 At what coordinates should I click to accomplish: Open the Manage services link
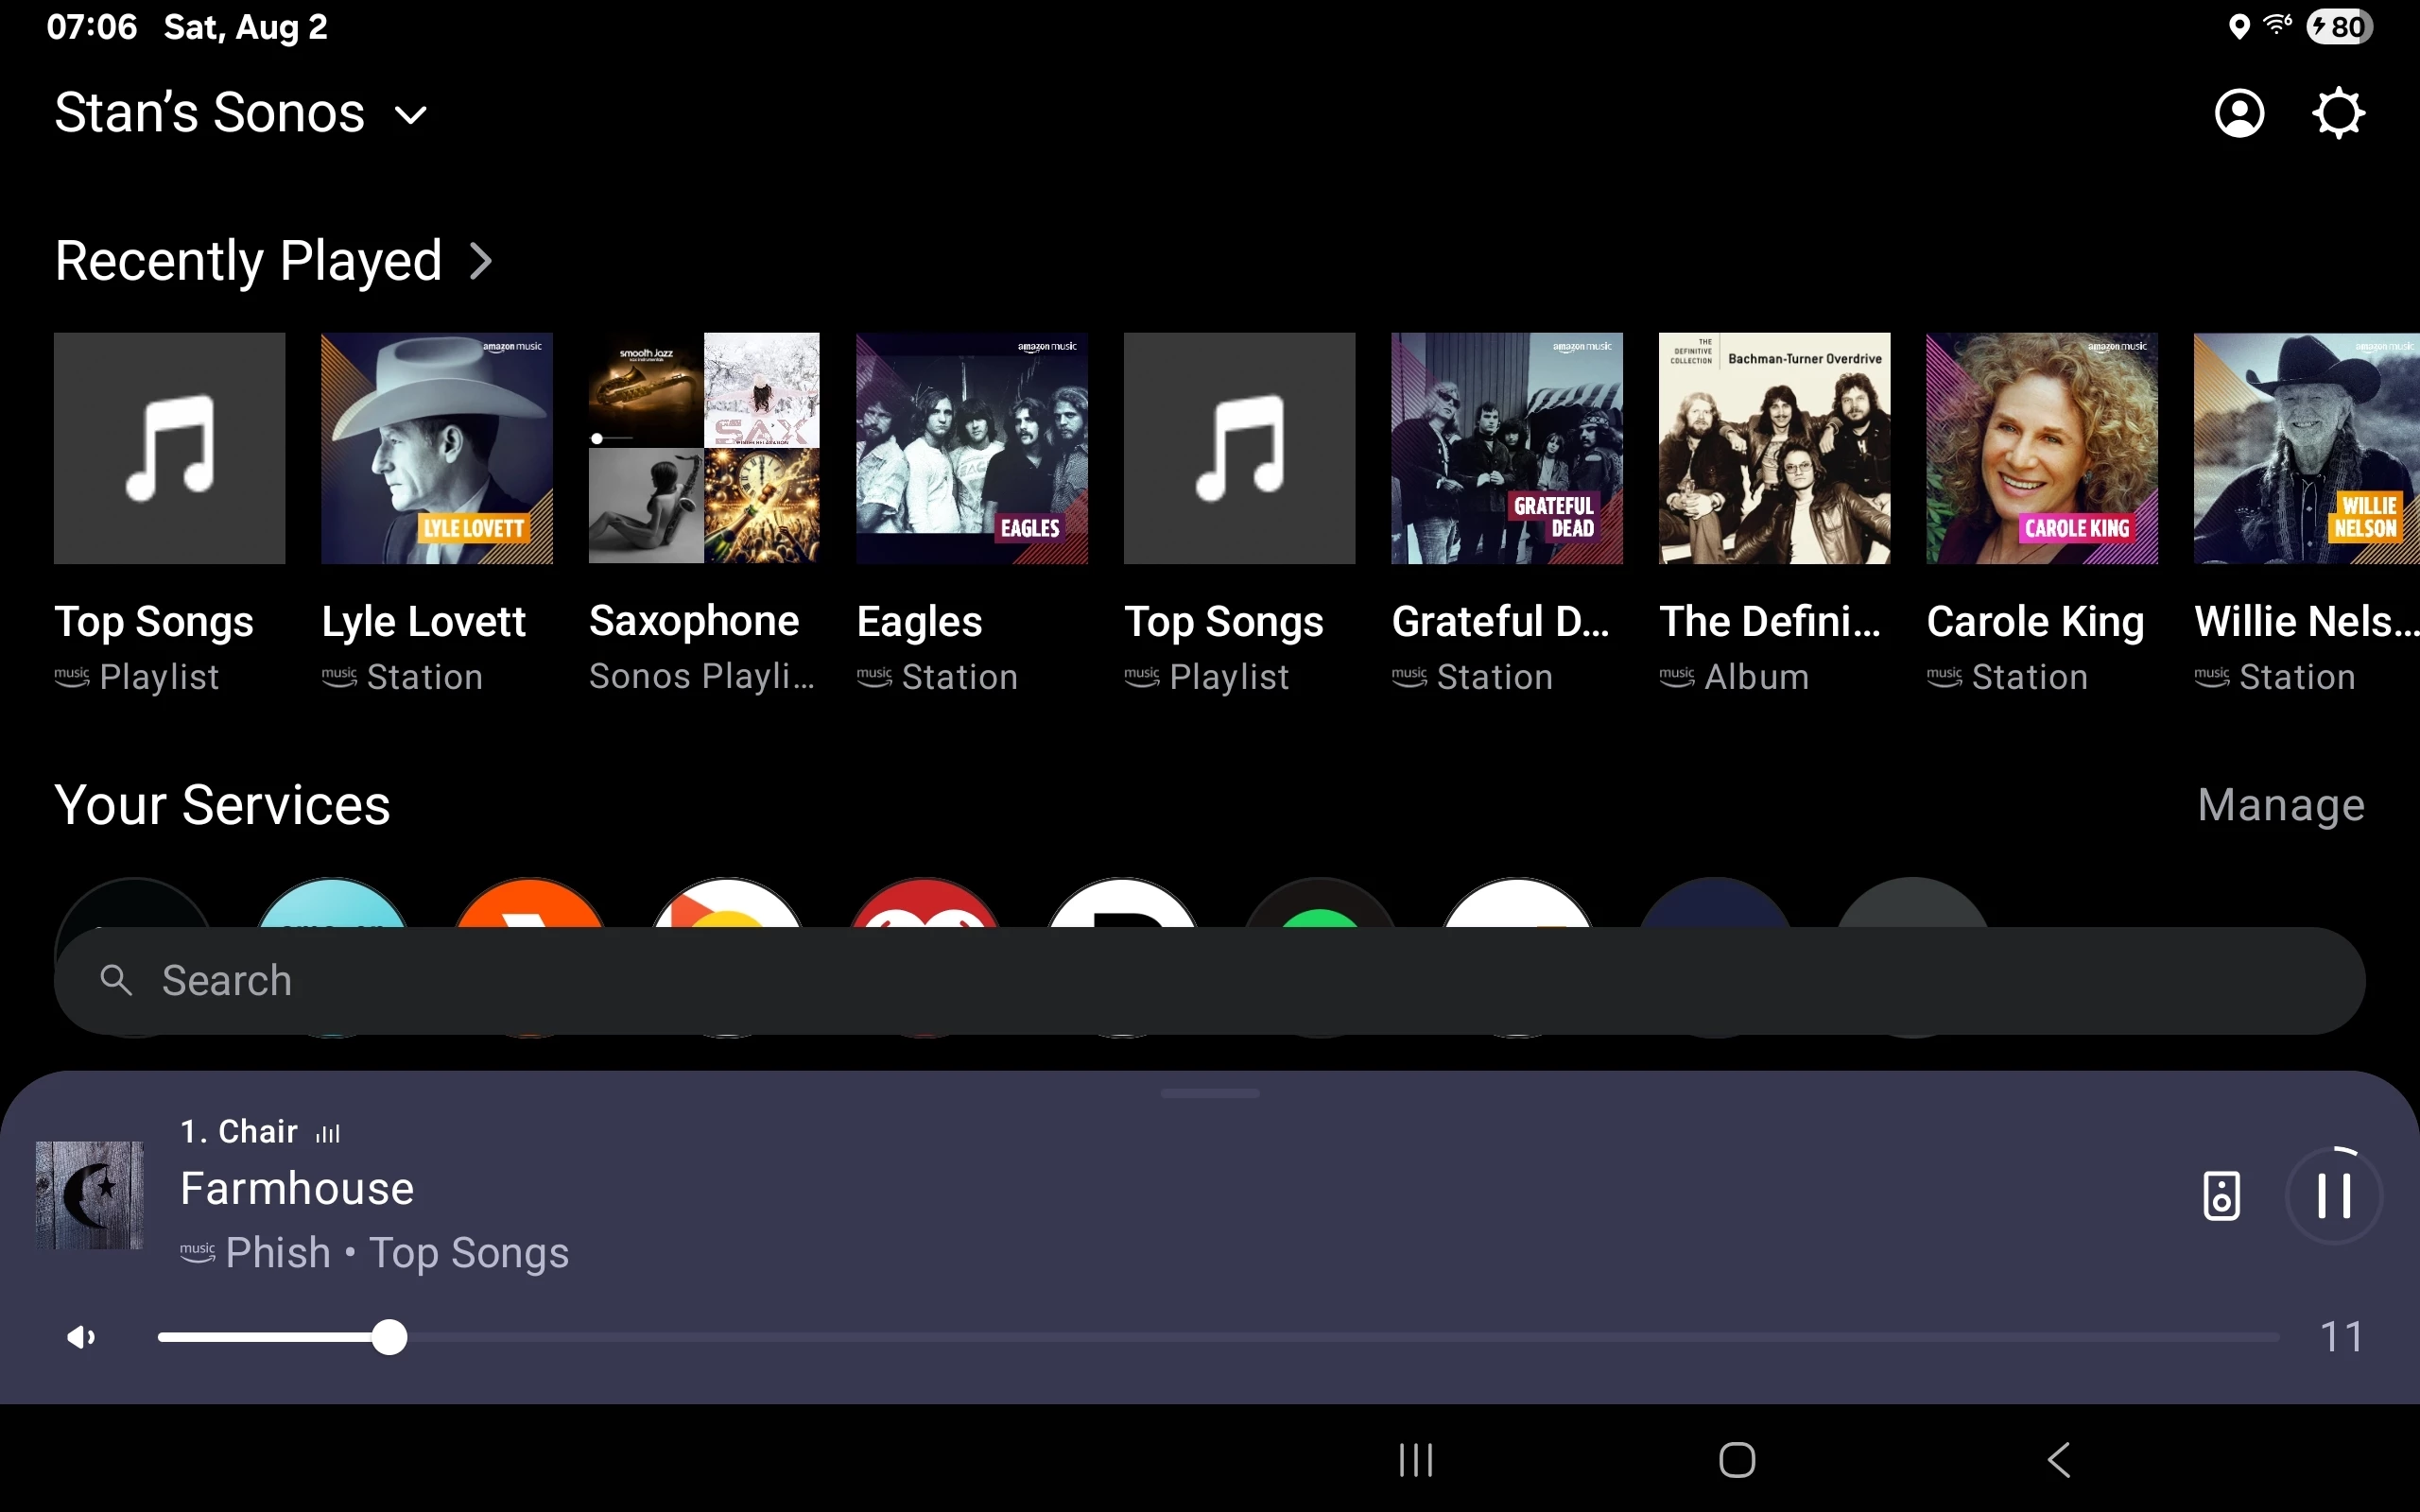pos(2280,805)
